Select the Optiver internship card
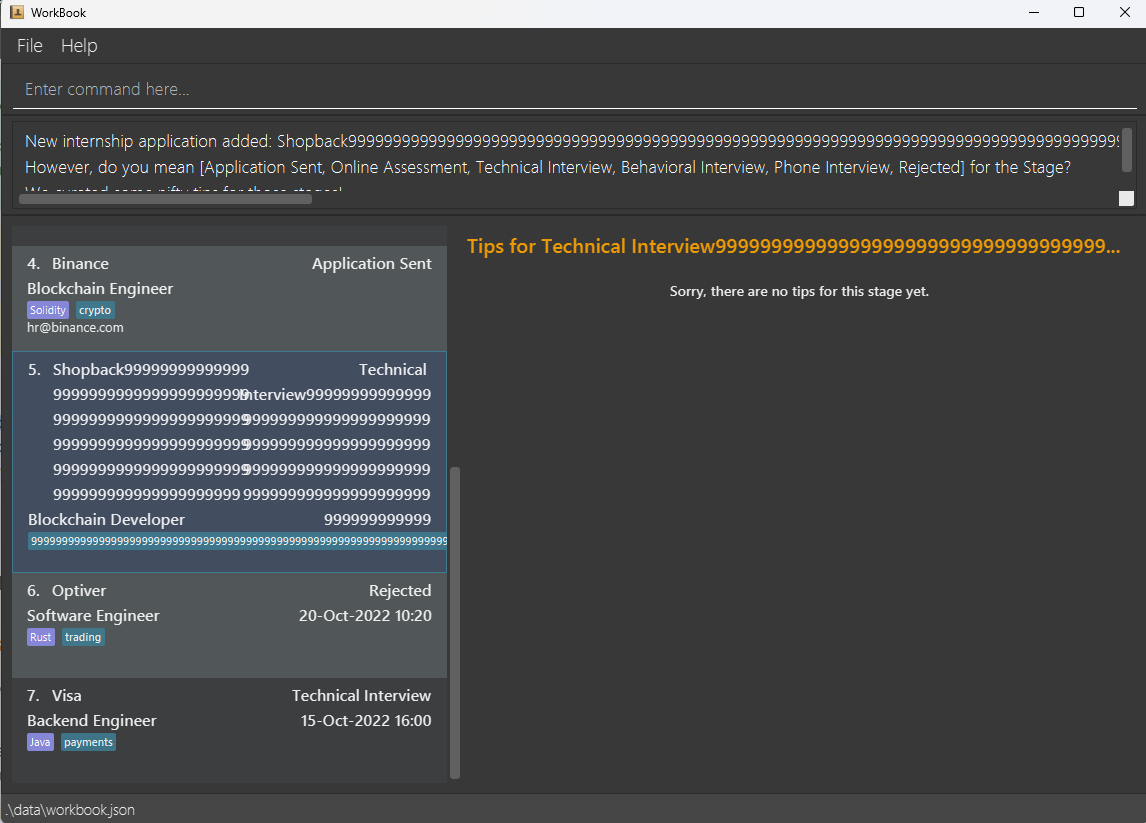The width and height of the screenshot is (1146, 823). click(x=229, y=625)
